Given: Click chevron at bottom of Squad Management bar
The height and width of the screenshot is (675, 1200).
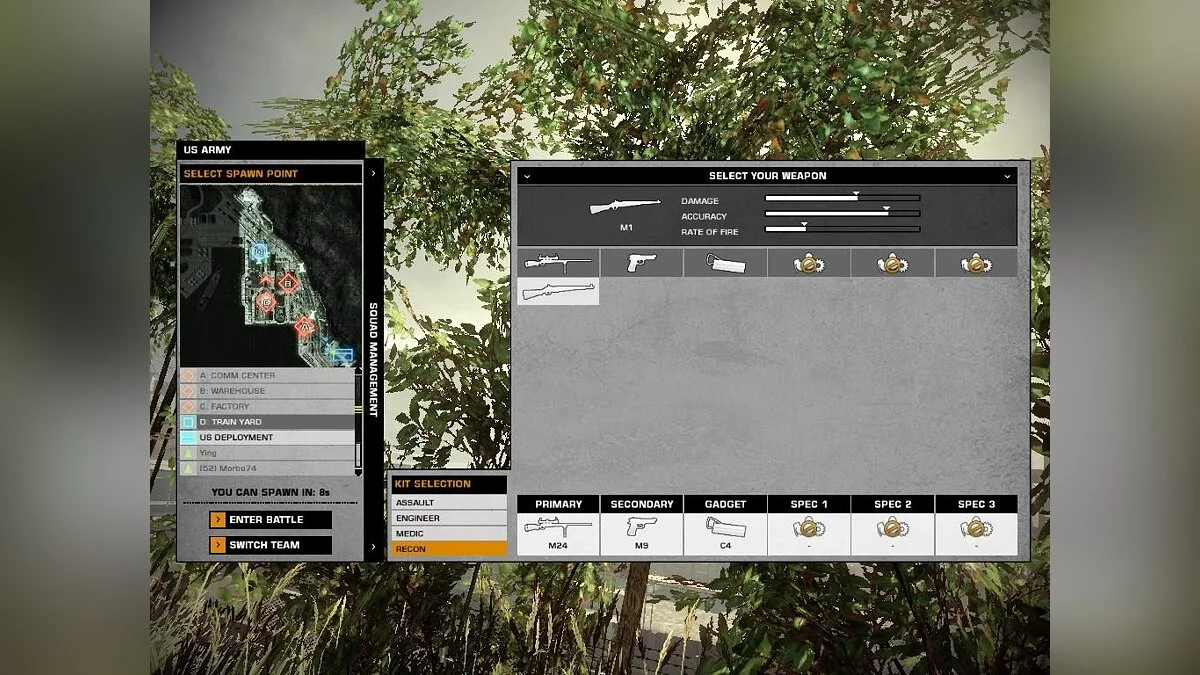Looking at the screenshot, I should [x=374, y=547].
